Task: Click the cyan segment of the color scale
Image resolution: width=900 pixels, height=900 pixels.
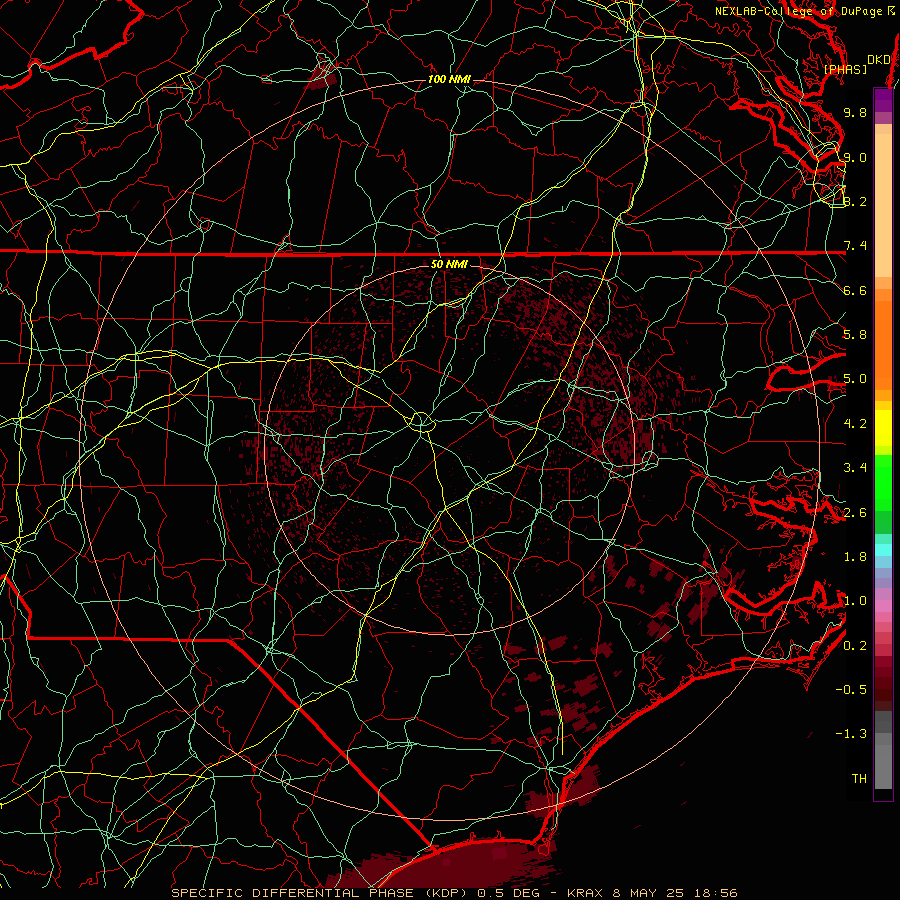Action: 883,550
